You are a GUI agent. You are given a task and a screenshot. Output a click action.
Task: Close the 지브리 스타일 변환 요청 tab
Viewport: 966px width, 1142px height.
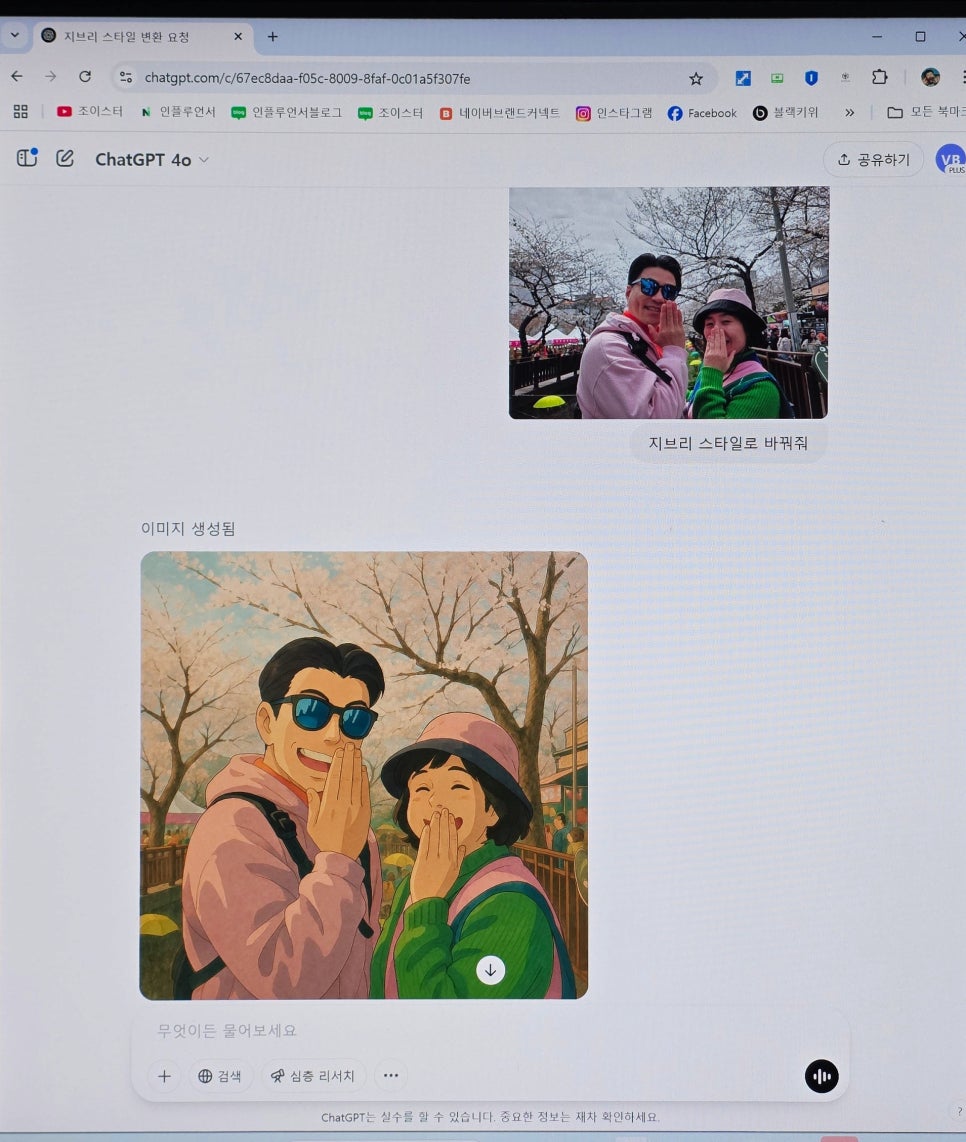coord(237,36)
